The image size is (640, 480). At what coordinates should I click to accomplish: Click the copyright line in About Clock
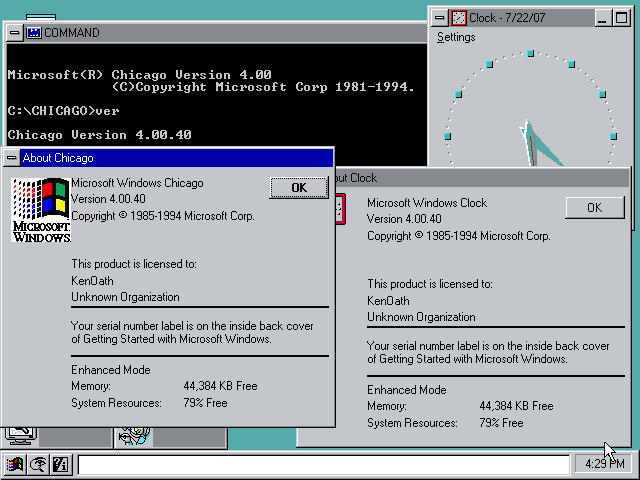coord(459,236)
